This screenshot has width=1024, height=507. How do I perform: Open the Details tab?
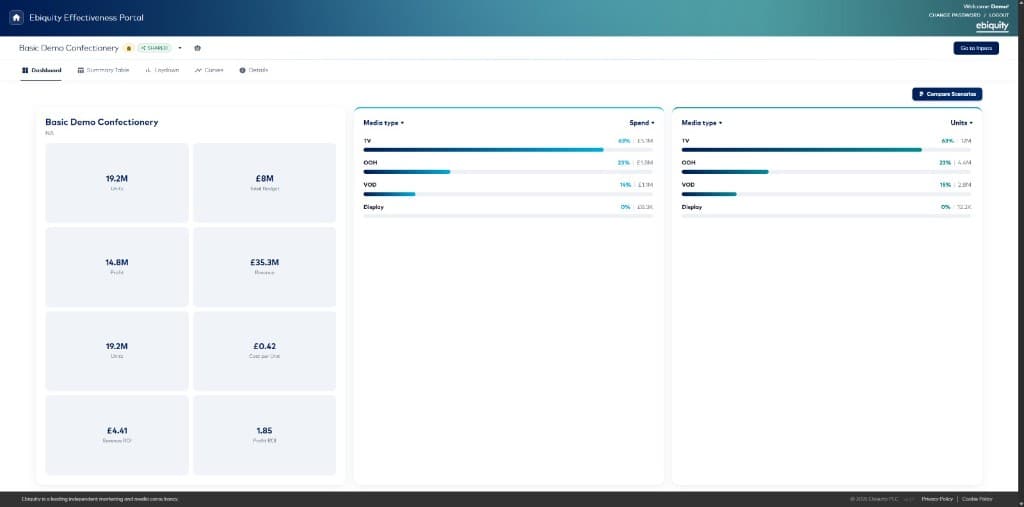(253, 70)
